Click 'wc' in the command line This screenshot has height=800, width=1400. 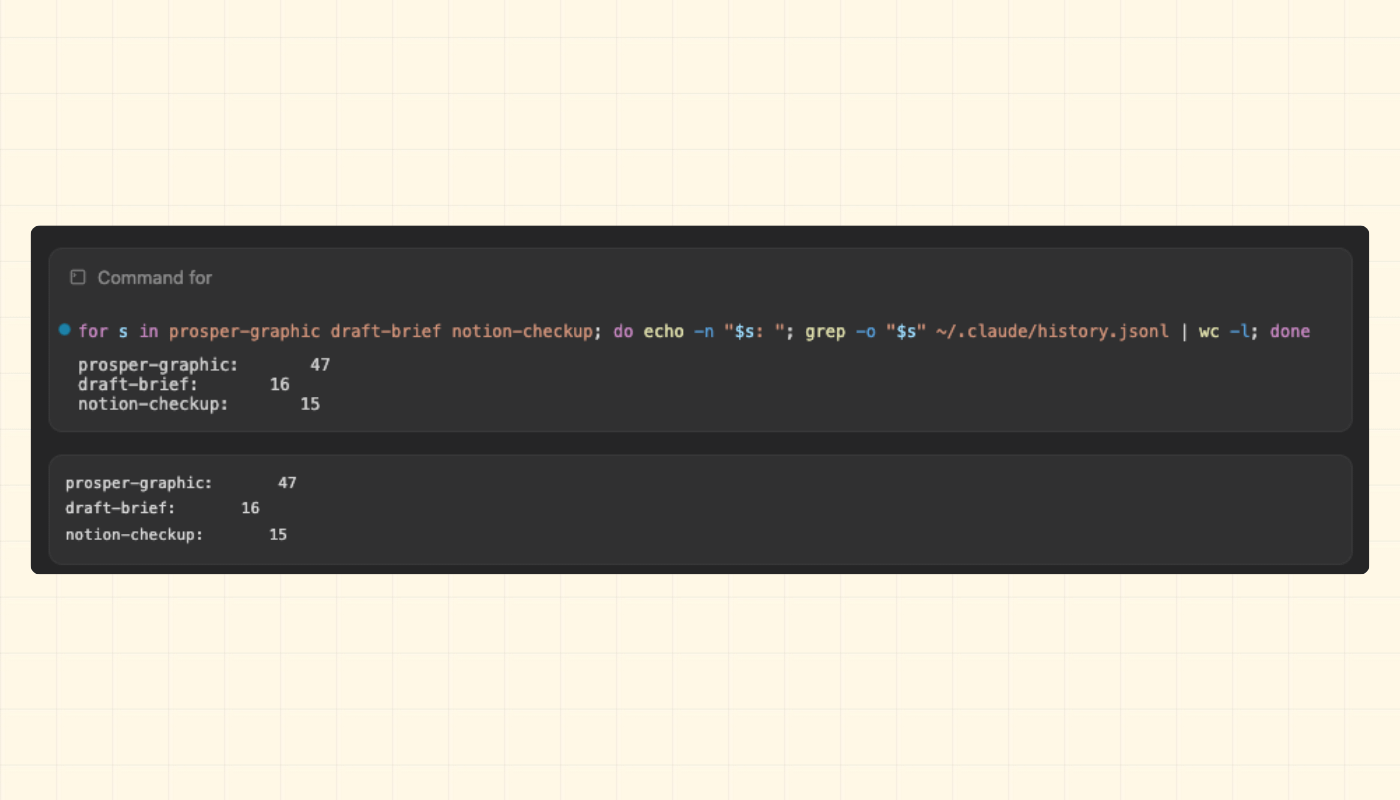coord(1209,331)
